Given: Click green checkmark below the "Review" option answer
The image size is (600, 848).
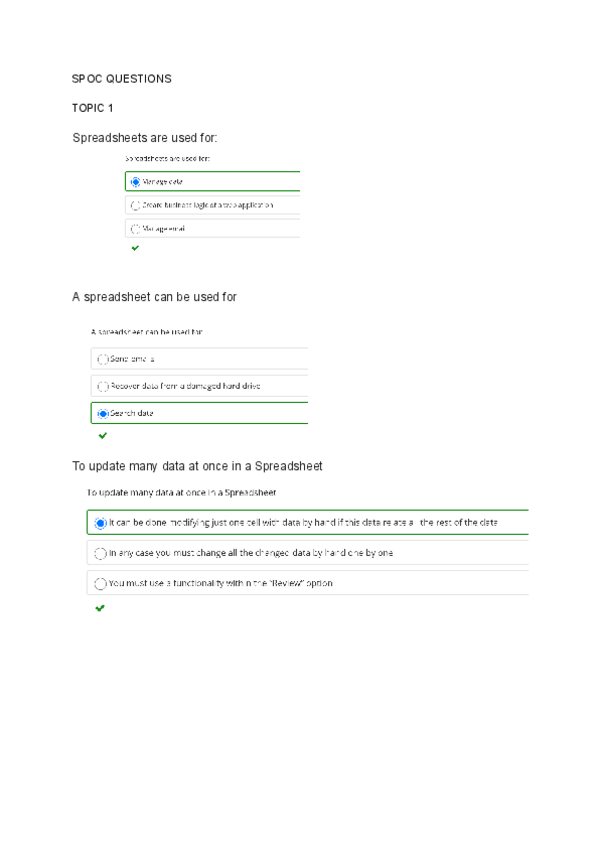Looking at the screenshot, I should click(x=99, y=607).
